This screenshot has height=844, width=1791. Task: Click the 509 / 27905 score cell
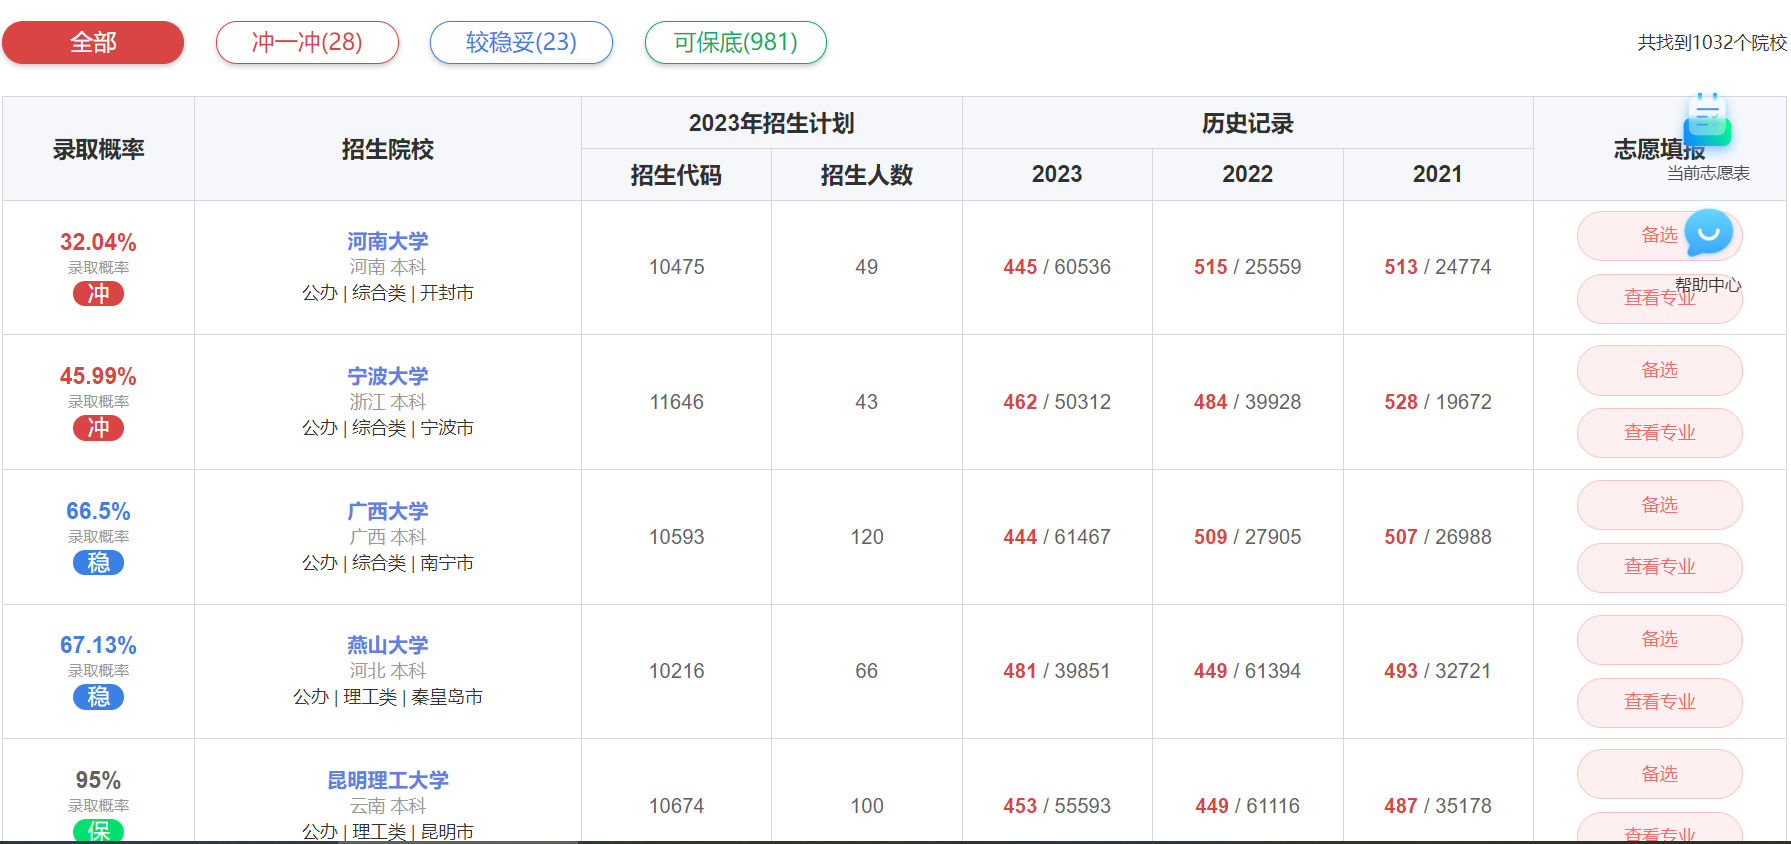[1247, 537]
